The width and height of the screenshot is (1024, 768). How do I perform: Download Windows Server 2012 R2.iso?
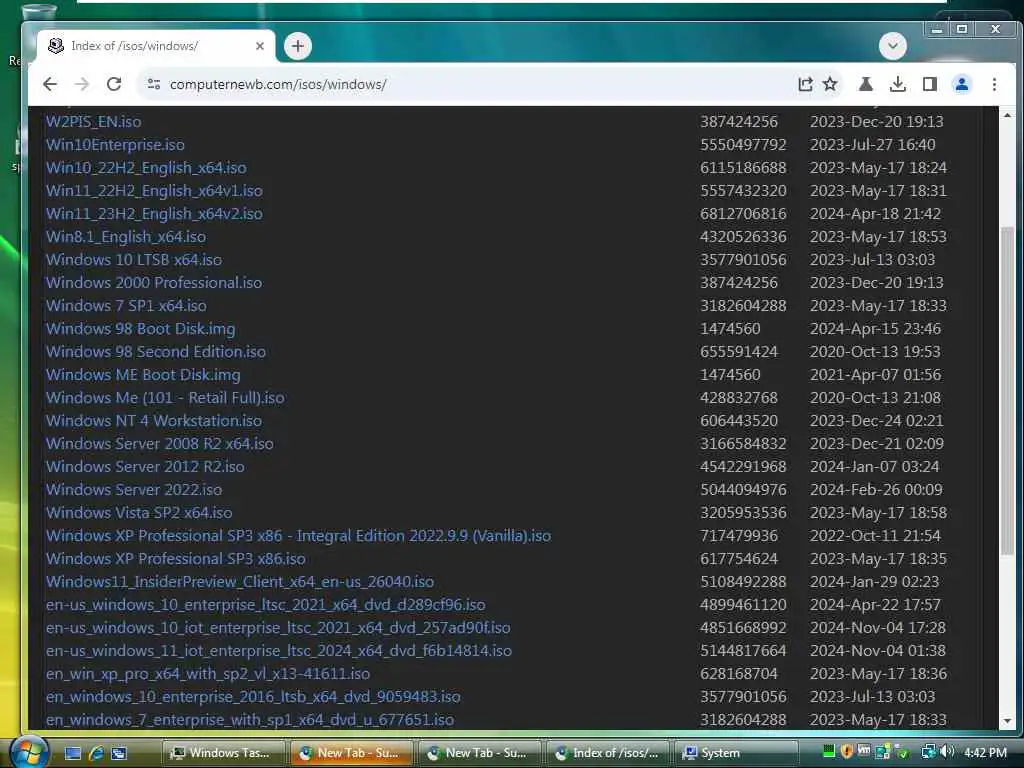pyautogui.click(x=145, y=466)
